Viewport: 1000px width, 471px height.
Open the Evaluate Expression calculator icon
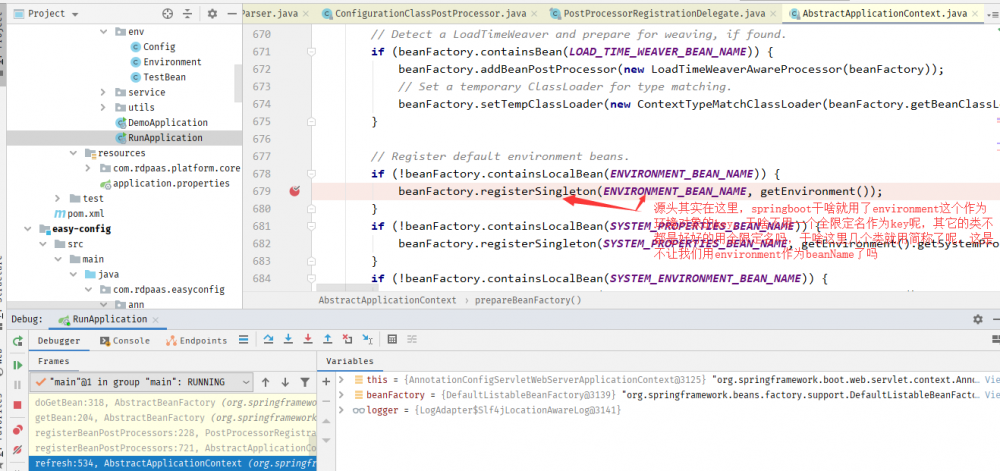click(x=393, y=339)
